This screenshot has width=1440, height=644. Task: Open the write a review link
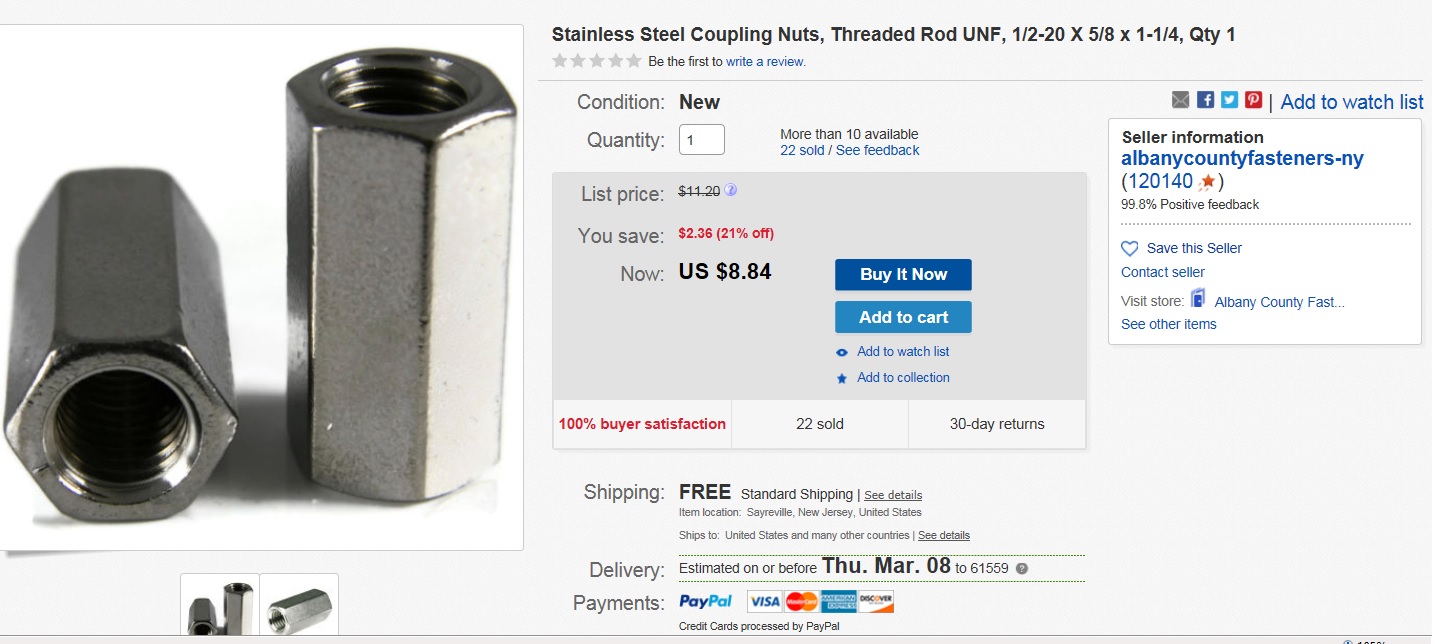click(766, 62)
